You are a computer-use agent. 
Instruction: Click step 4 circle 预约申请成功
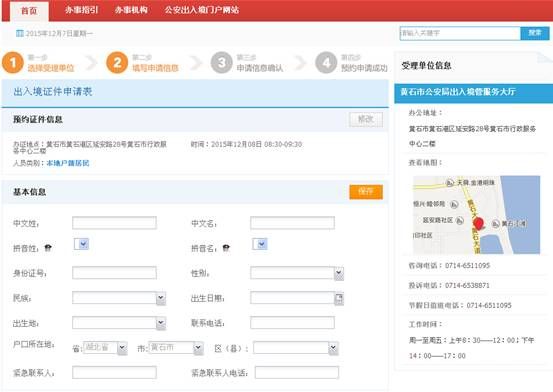tap(326, 63)
